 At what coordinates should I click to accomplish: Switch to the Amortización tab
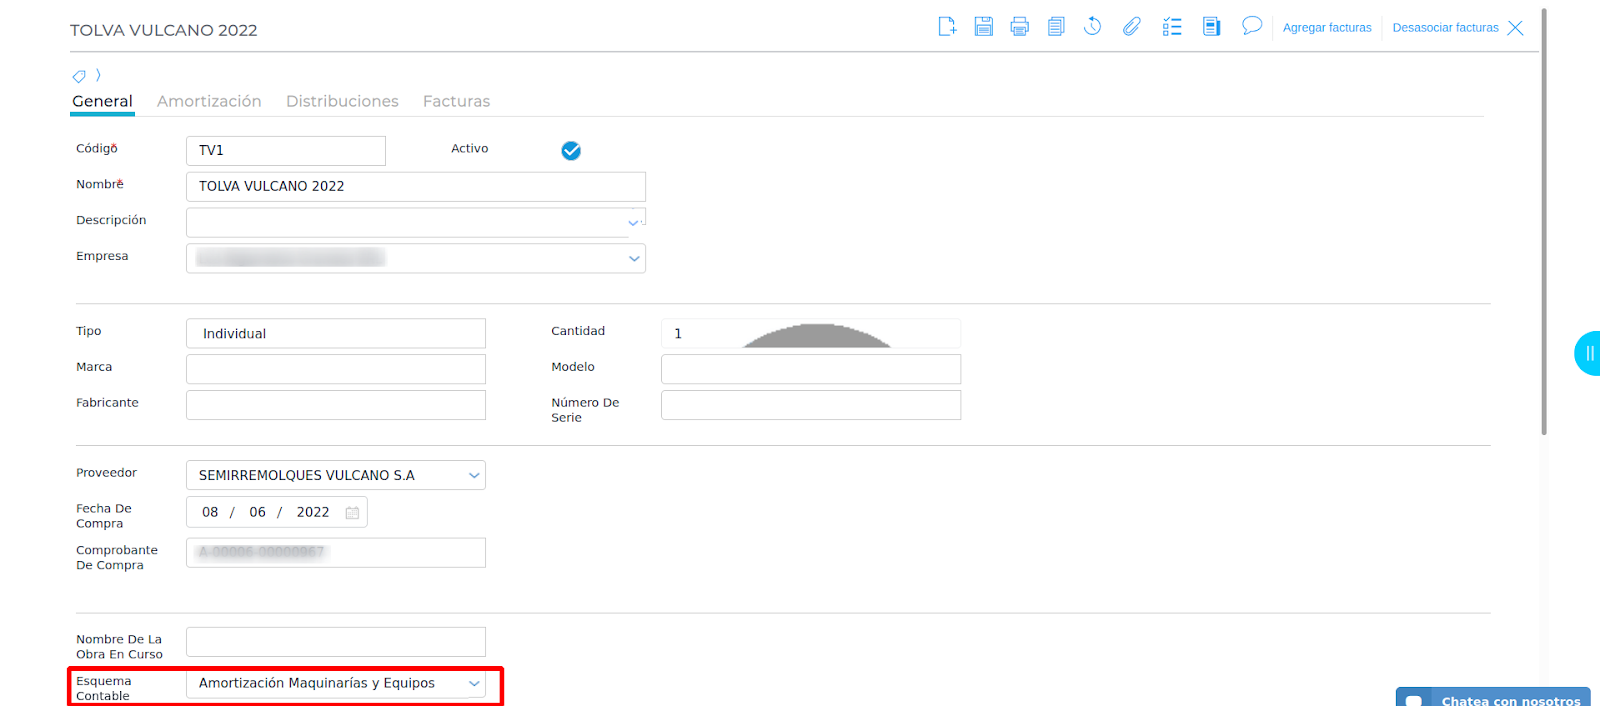click(x=209, y=101)
